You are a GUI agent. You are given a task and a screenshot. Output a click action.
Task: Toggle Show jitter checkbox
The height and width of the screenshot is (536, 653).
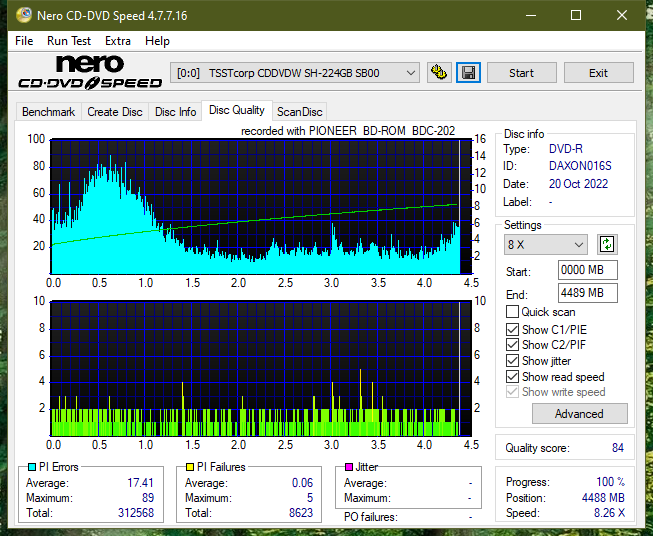pyautogui.click(x=512, y=361)
